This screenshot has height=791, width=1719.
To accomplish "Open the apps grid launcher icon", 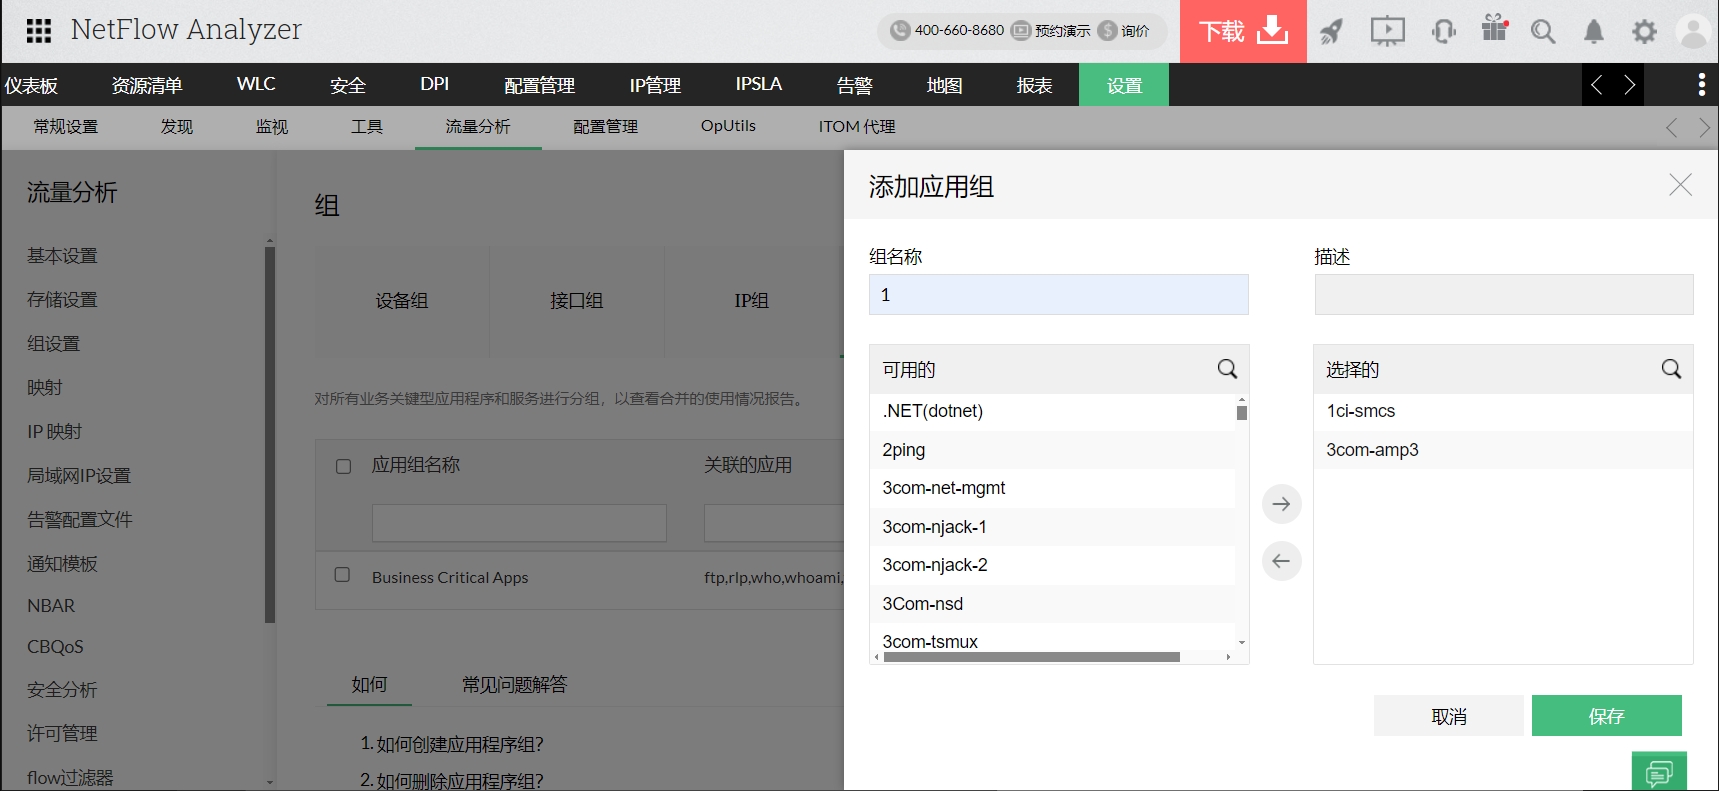I will coord(39,31).
